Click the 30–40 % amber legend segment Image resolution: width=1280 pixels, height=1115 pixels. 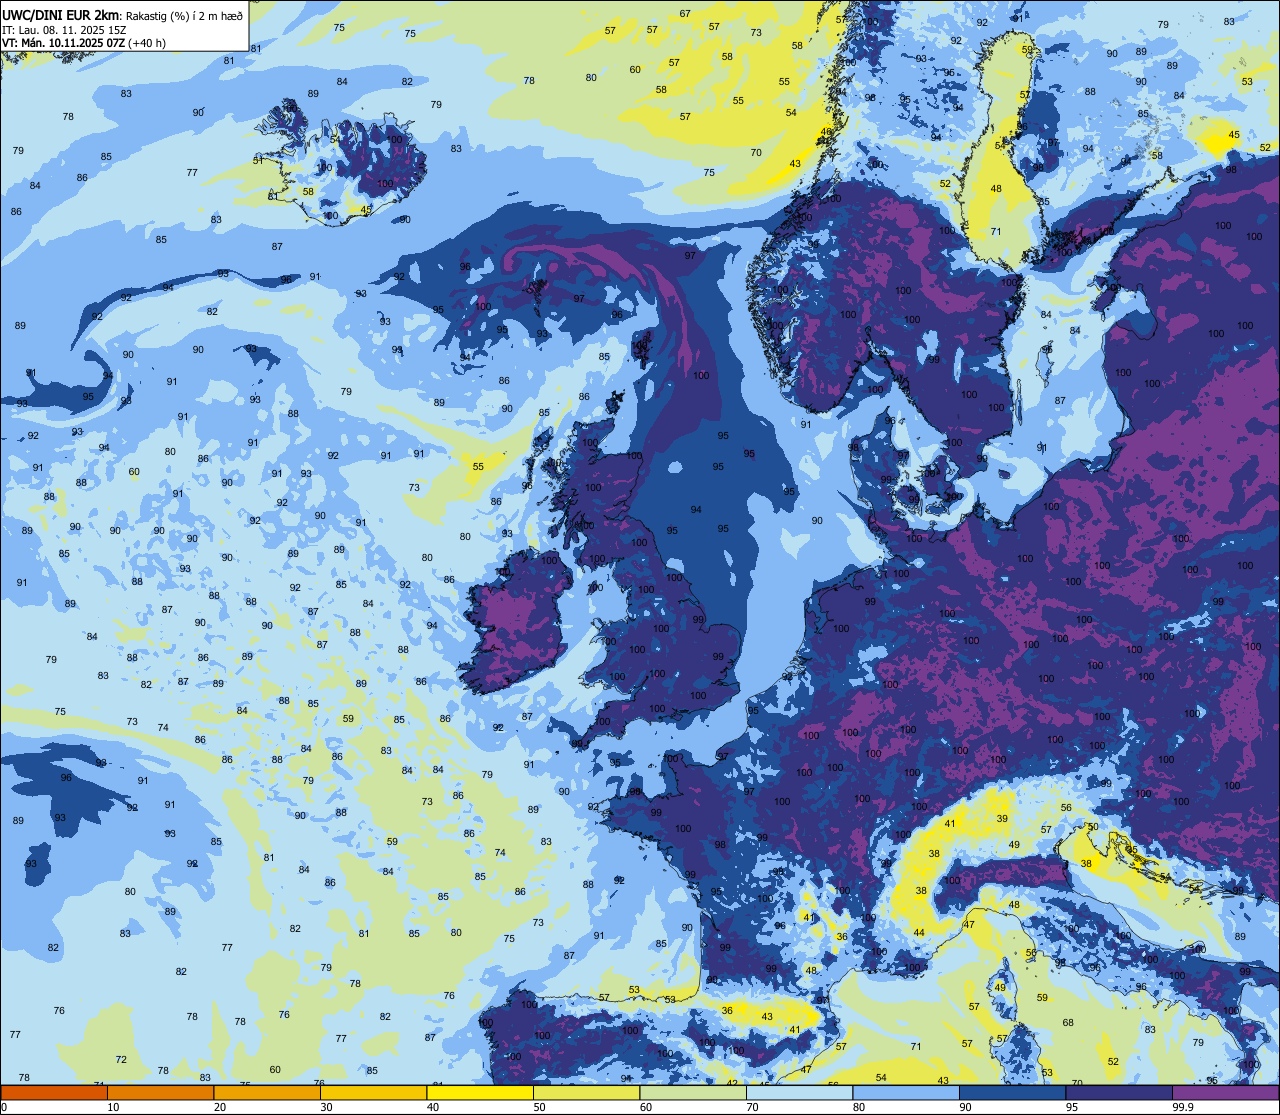click(373, 1092)
